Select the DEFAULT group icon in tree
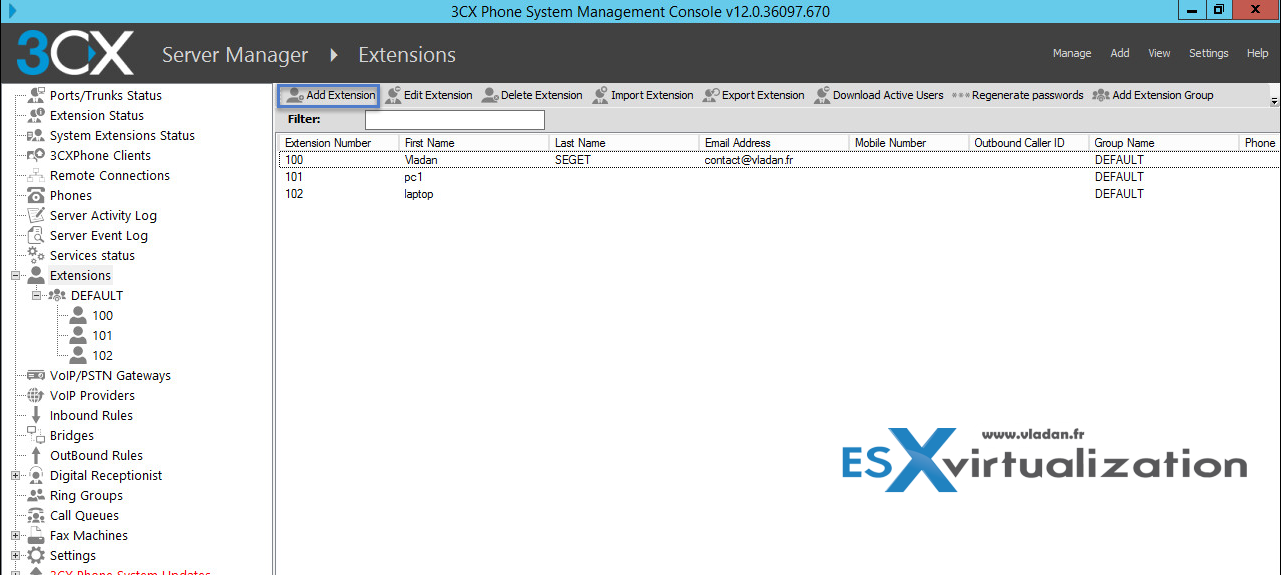The height and width of the screenshot is (575, 1281). click(x=57, y=295)
